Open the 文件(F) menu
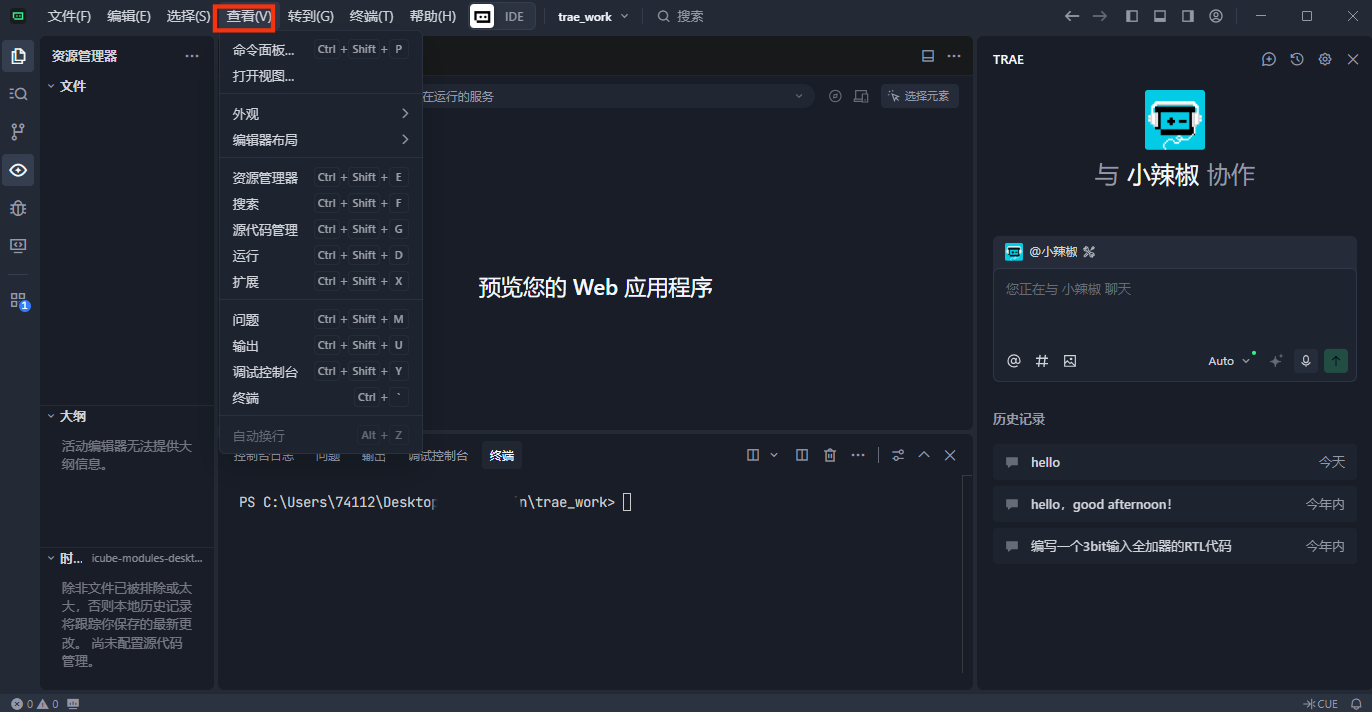 pos(69,16)
